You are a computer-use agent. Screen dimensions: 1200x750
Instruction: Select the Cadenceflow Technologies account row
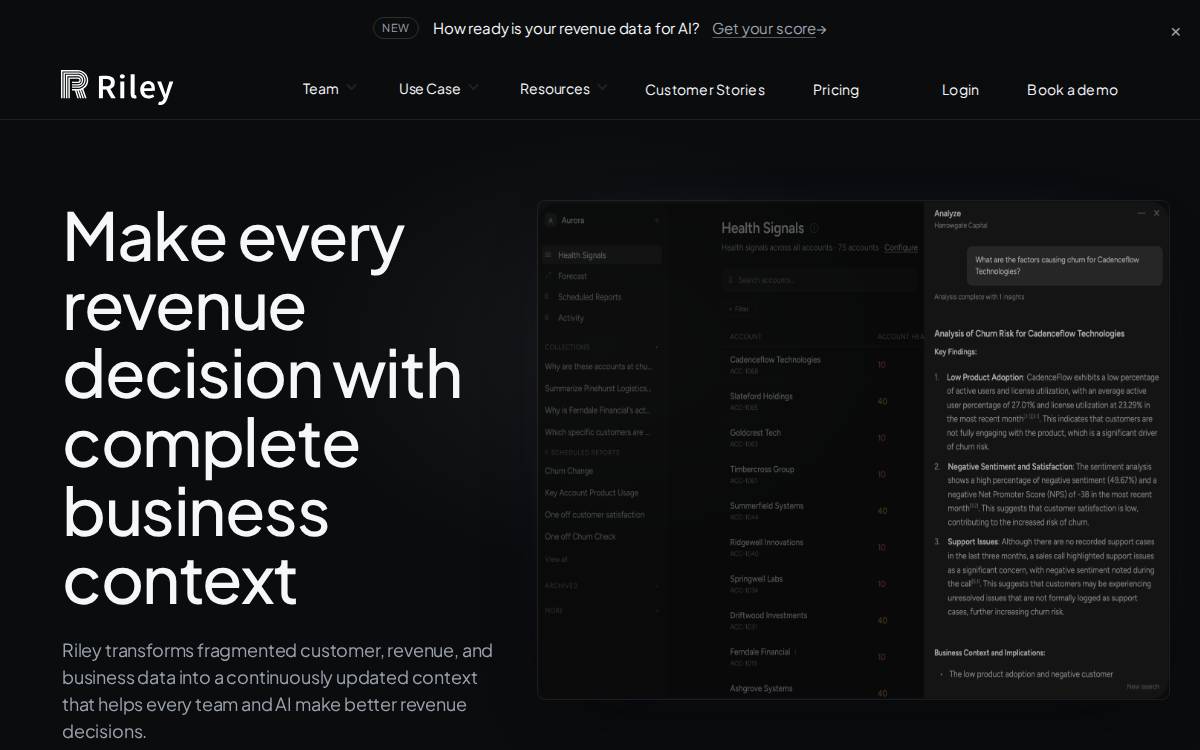coord(822,365)
